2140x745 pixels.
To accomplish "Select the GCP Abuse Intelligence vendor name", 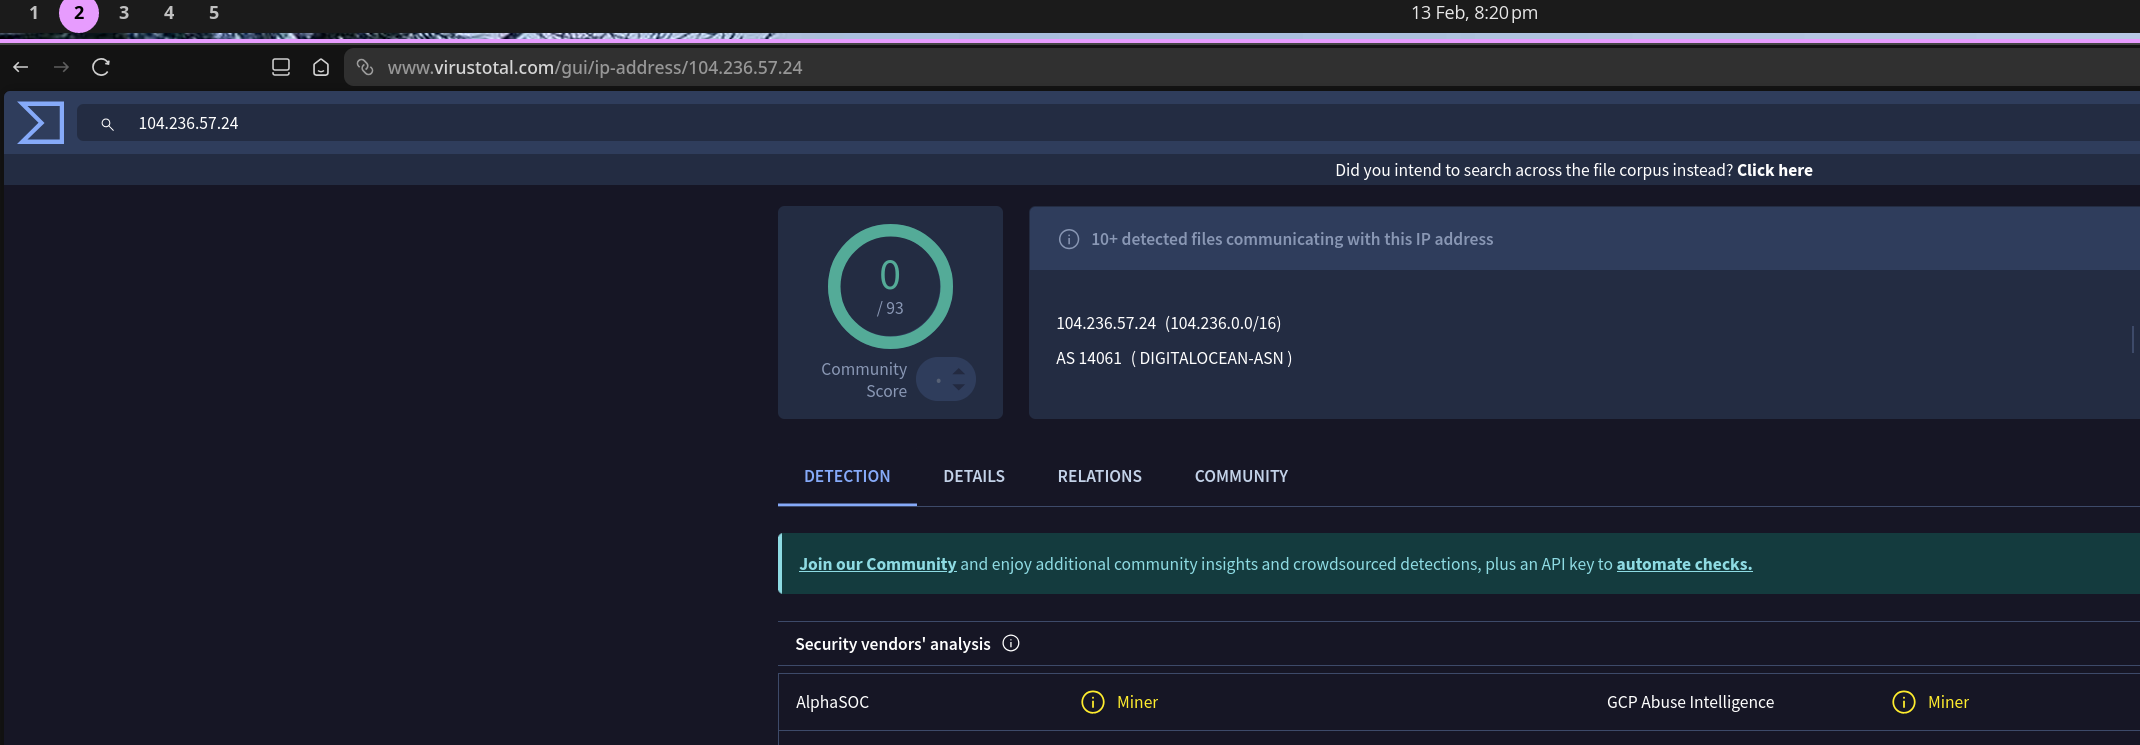I will (1690, 702).
